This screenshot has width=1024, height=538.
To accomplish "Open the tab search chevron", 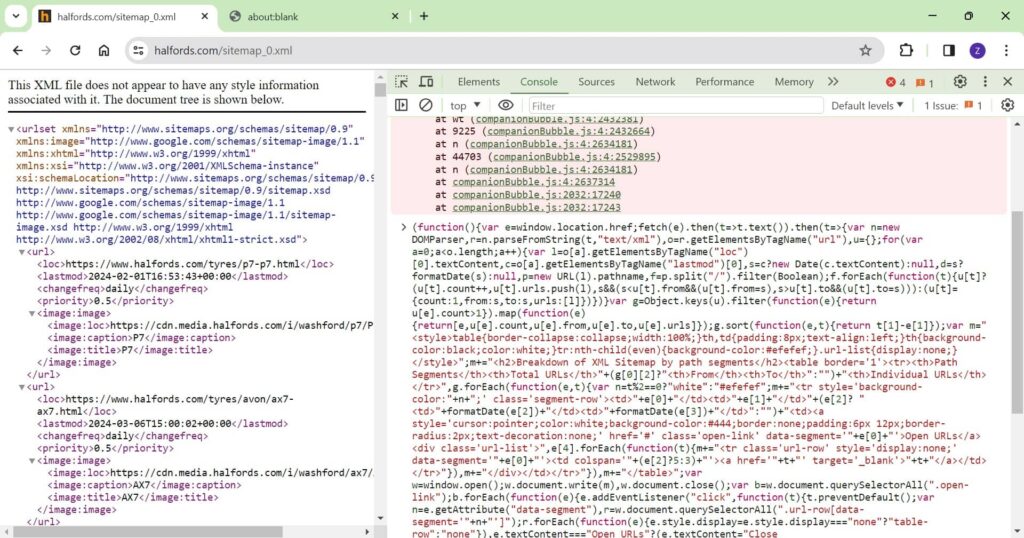I will pyautogui.click(x=16, y=16).
